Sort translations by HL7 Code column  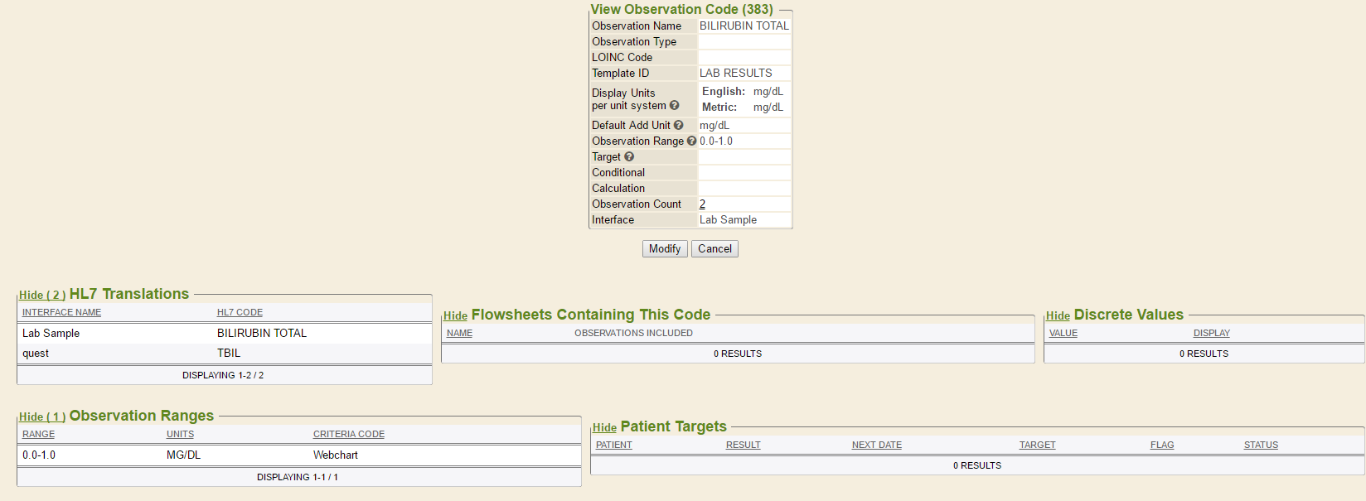(239, 313)
